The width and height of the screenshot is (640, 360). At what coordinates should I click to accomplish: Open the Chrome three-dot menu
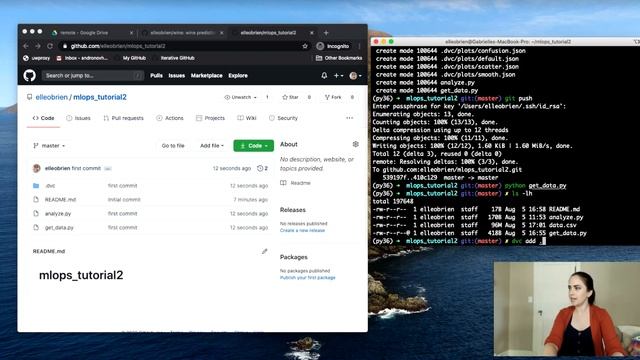click(x=359, y=46)
